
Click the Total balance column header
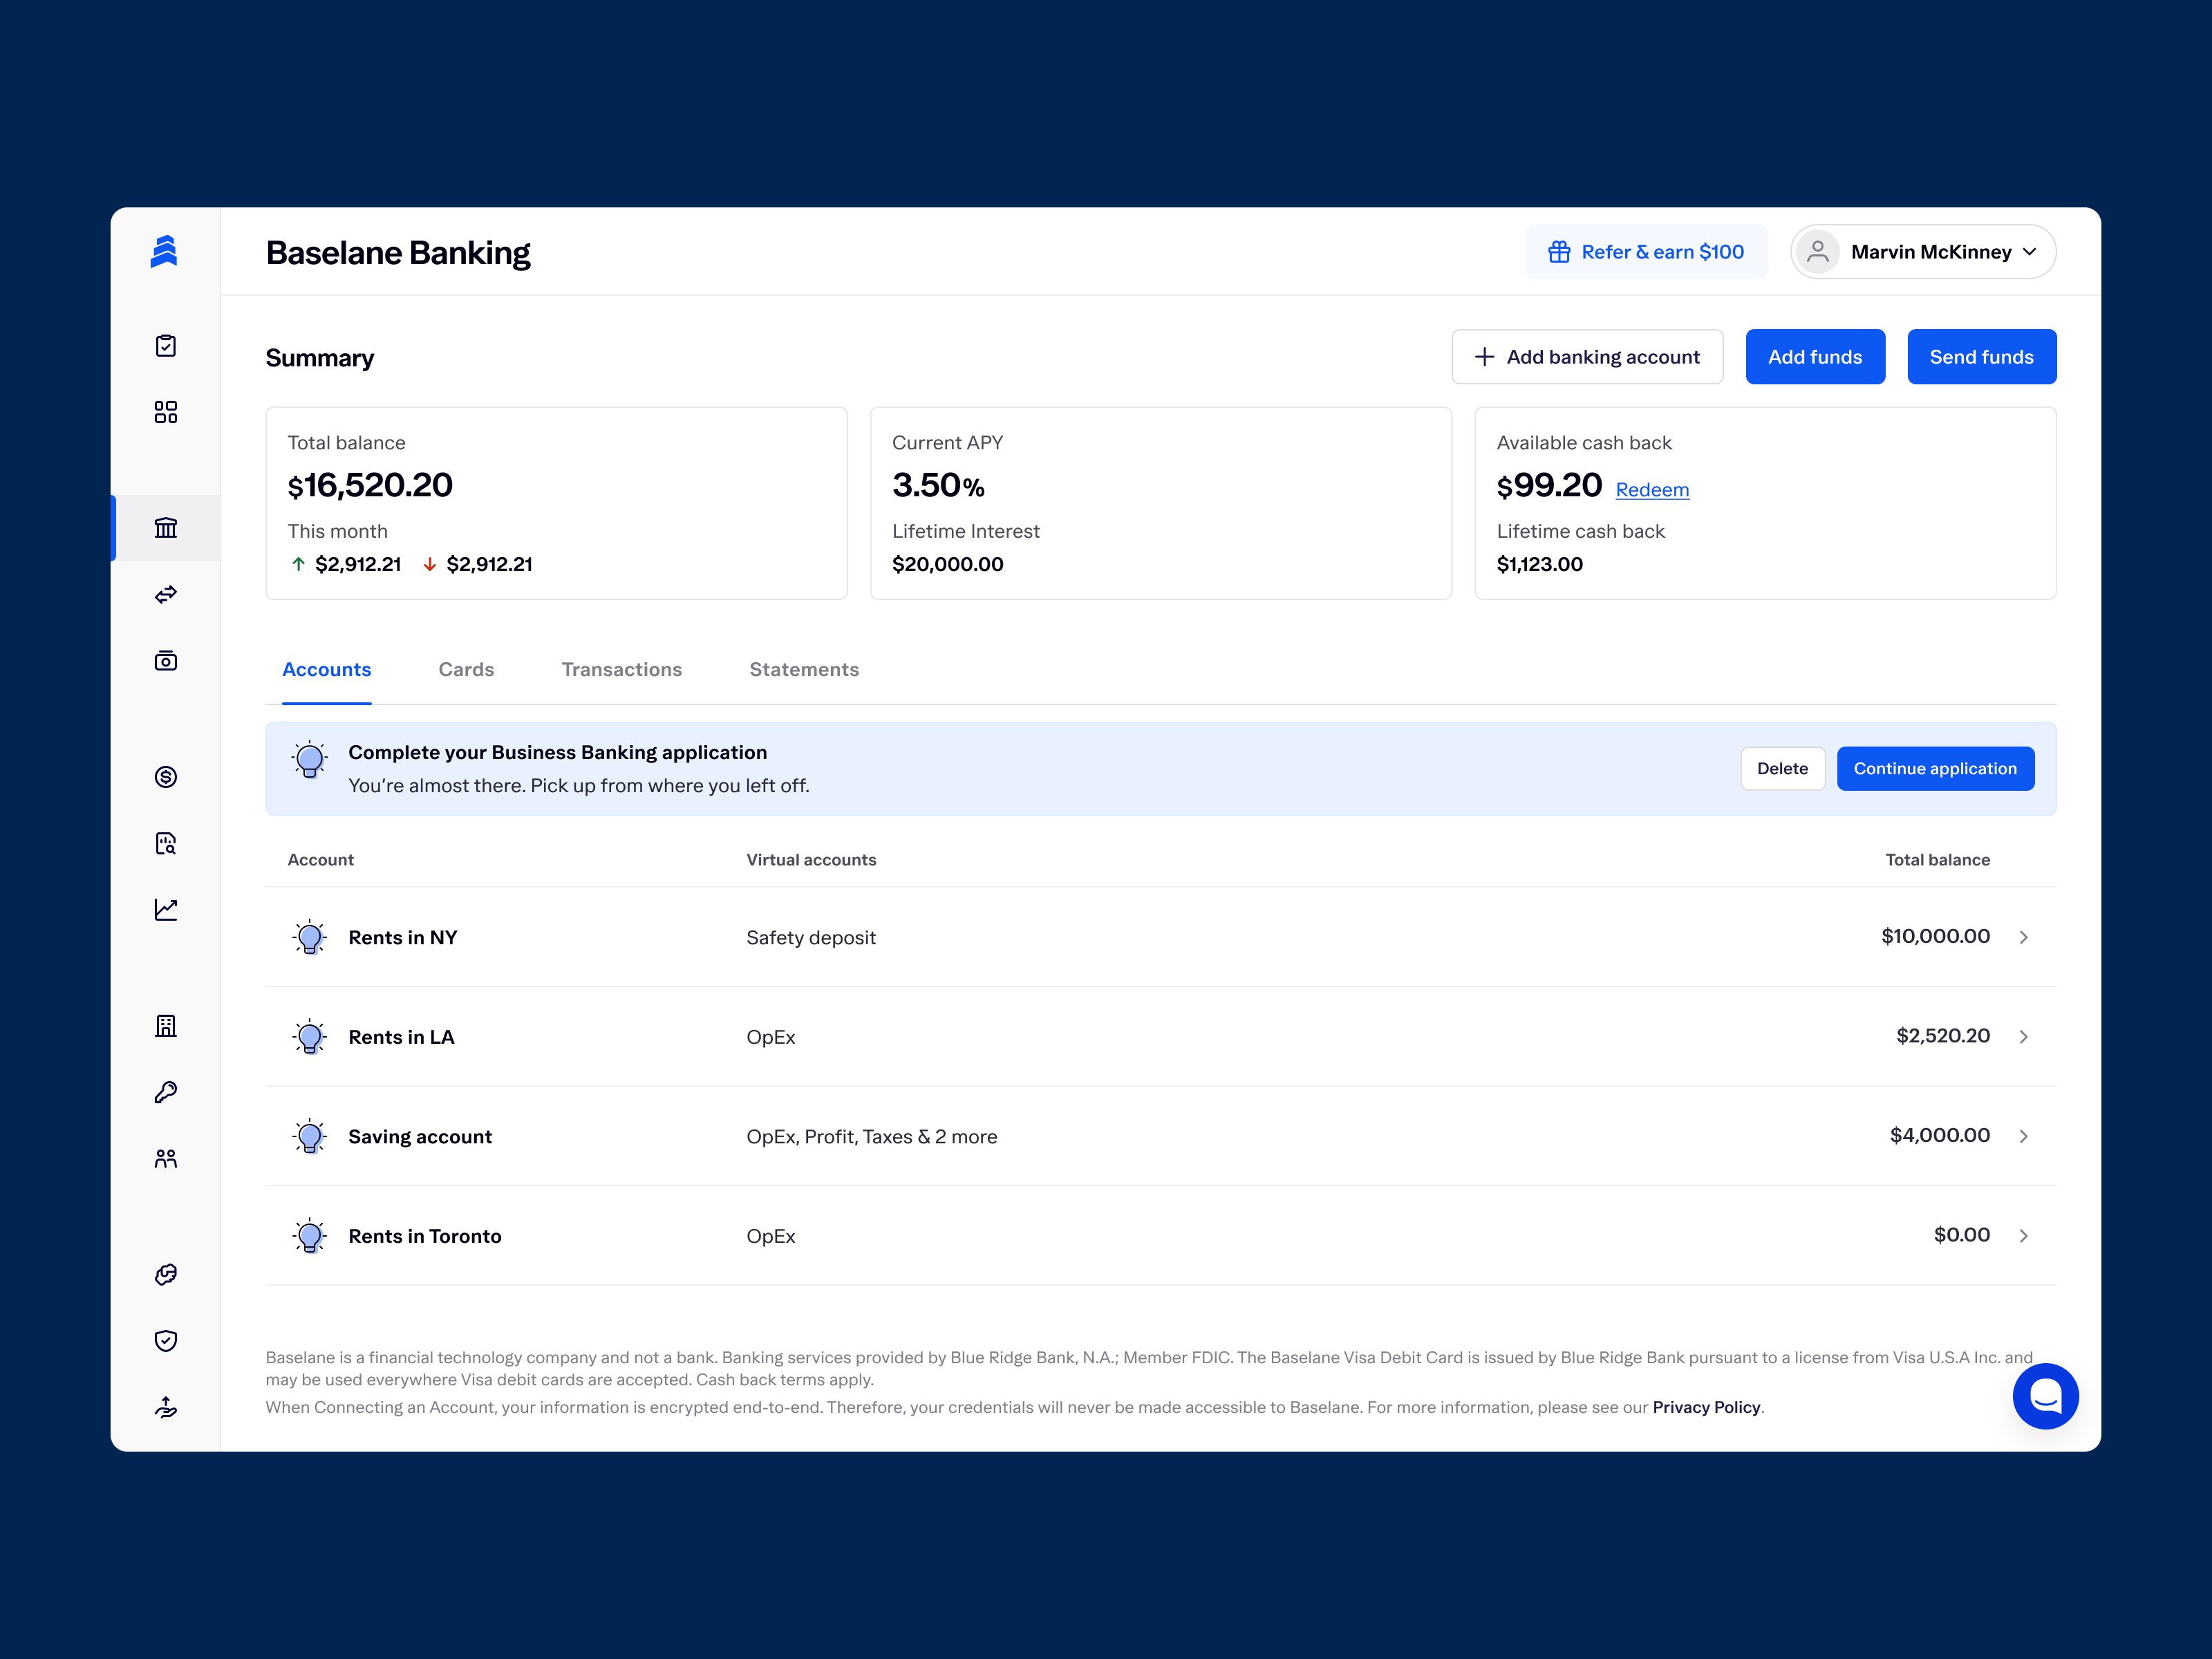(1937, 860)
